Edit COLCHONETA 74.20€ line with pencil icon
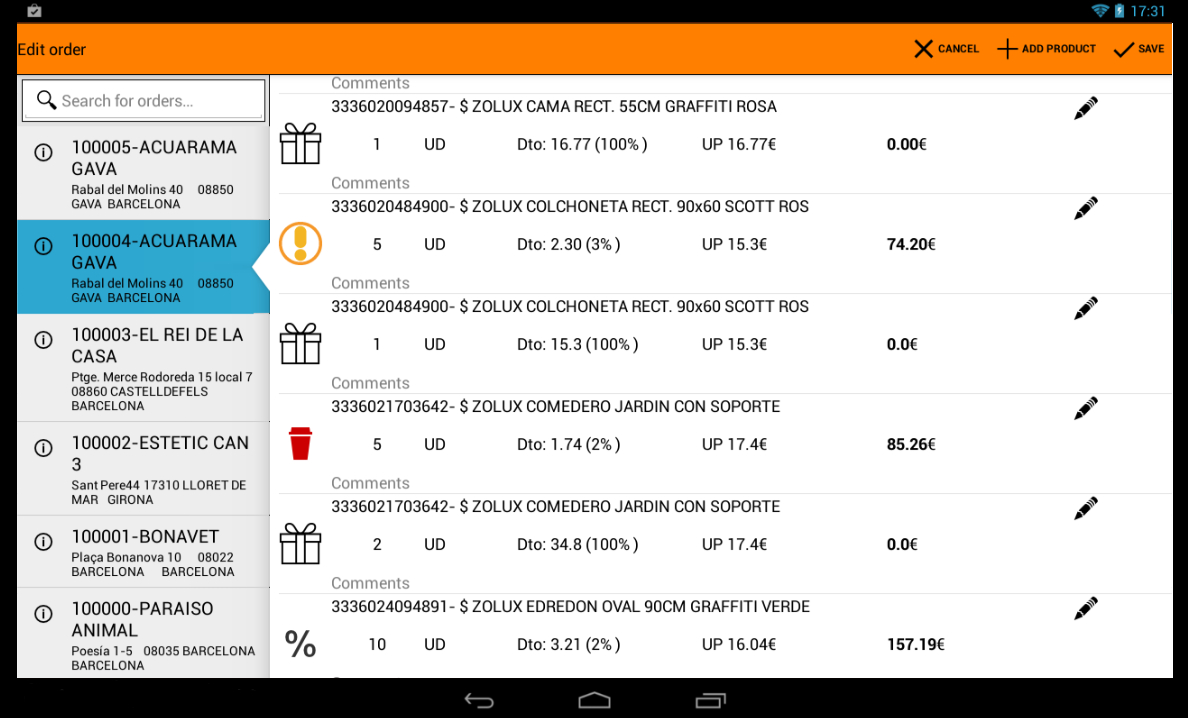 tap(1086, 208)
